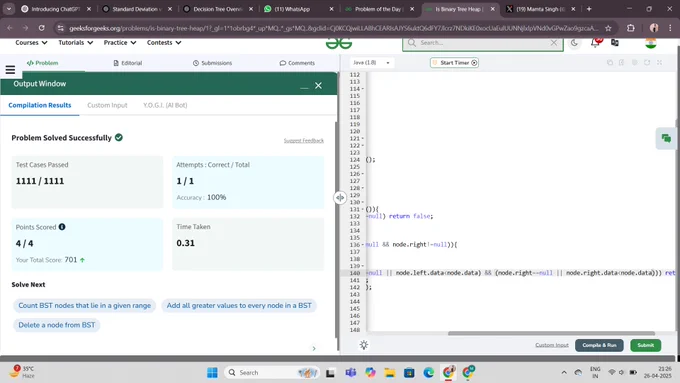Click the site info icon in address bar
Screen dimensions: 680x383
coord(60,28)
